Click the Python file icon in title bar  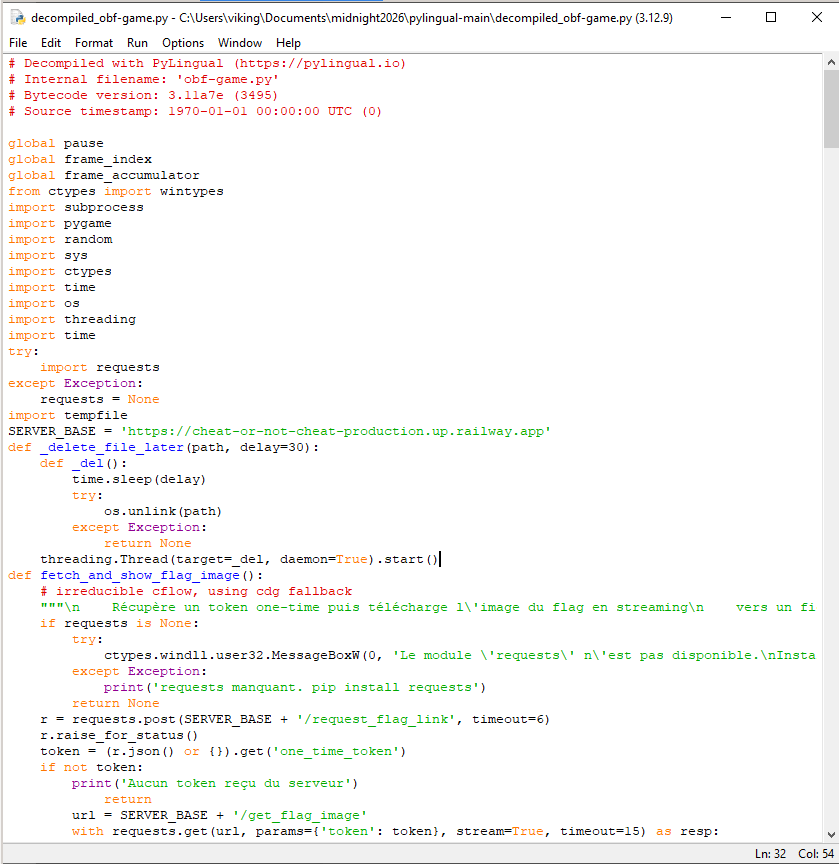pos(16,18)
